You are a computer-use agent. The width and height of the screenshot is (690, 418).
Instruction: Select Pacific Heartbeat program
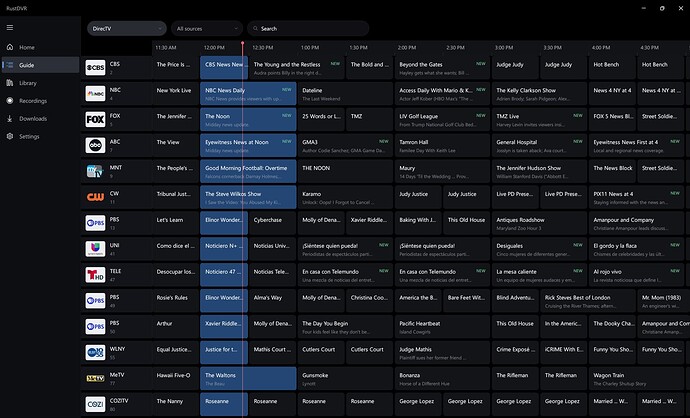tap(442, 327)
